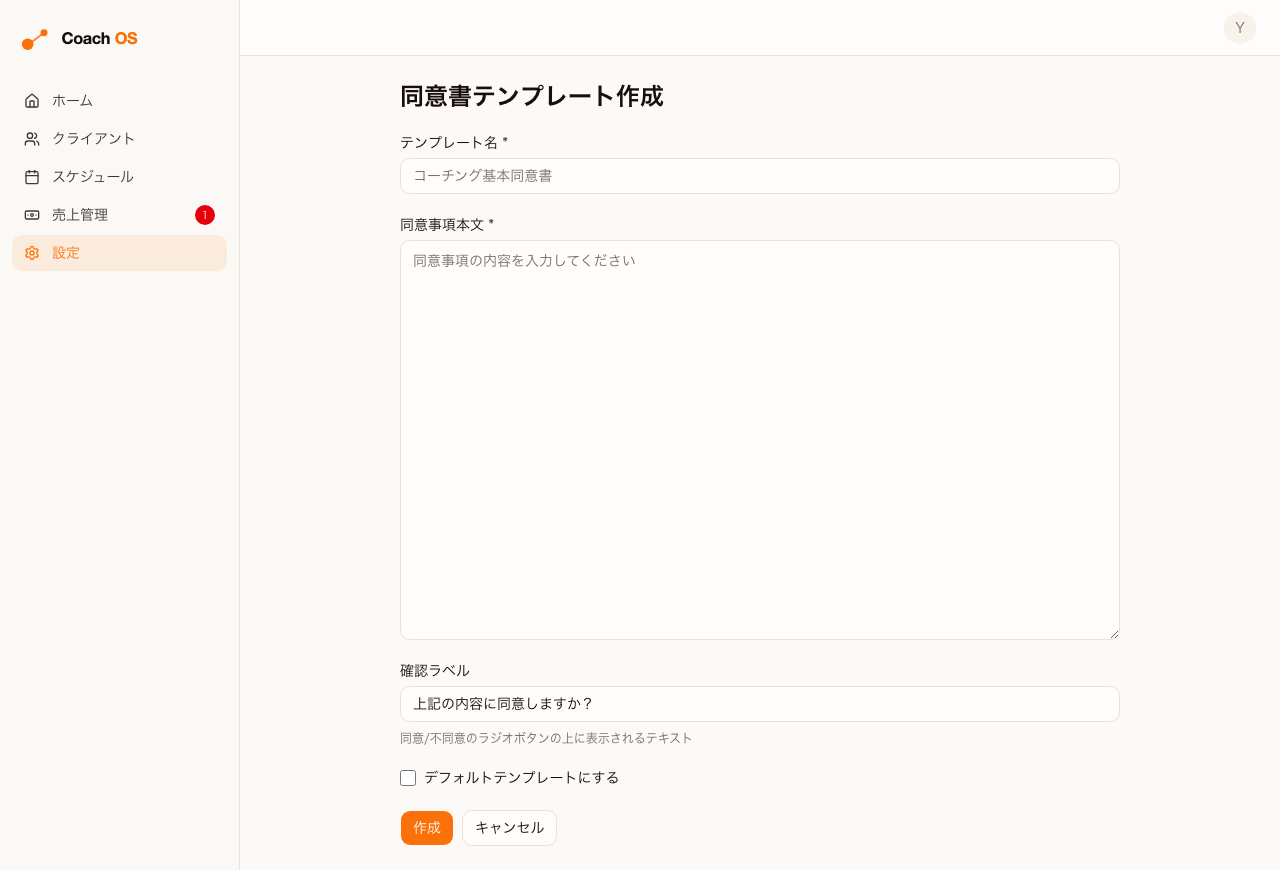Click the sales management money icon
Image resolution: width=1280 pixels, height=870 pixels.
pyautogui.click(x=32, y=215)
